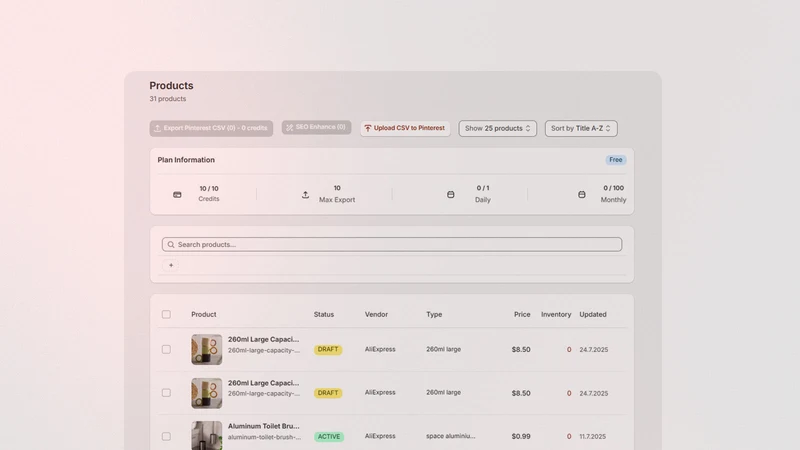Click the first 260ml product thumbnail

207,349
